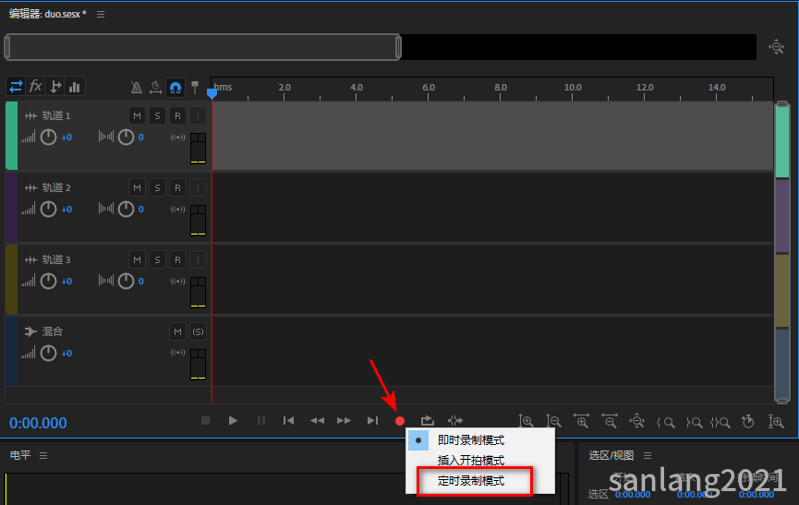The image size is (799, 505).
Task: Toggle loop playback icon
Action: [428, 420]
